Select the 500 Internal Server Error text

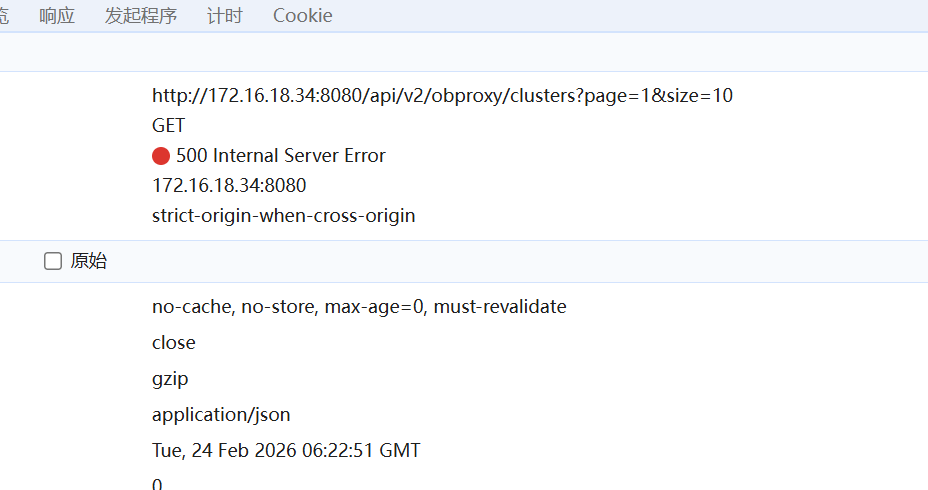pyautogui.click(x=281, y=156)
